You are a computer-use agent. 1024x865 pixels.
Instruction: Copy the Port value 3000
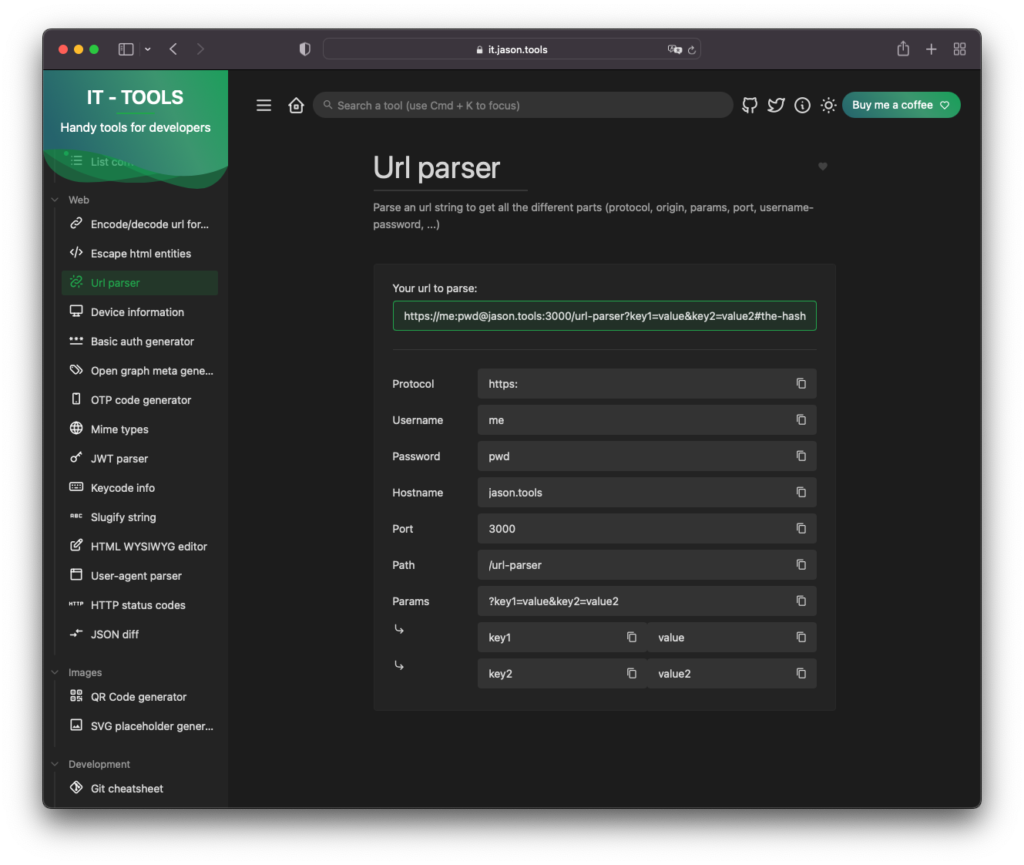[x=801, y=528]
